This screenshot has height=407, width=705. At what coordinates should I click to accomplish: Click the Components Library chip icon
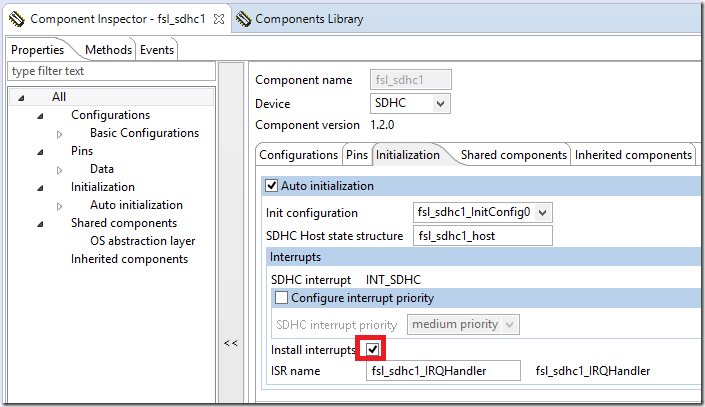[x=244, y=19]
